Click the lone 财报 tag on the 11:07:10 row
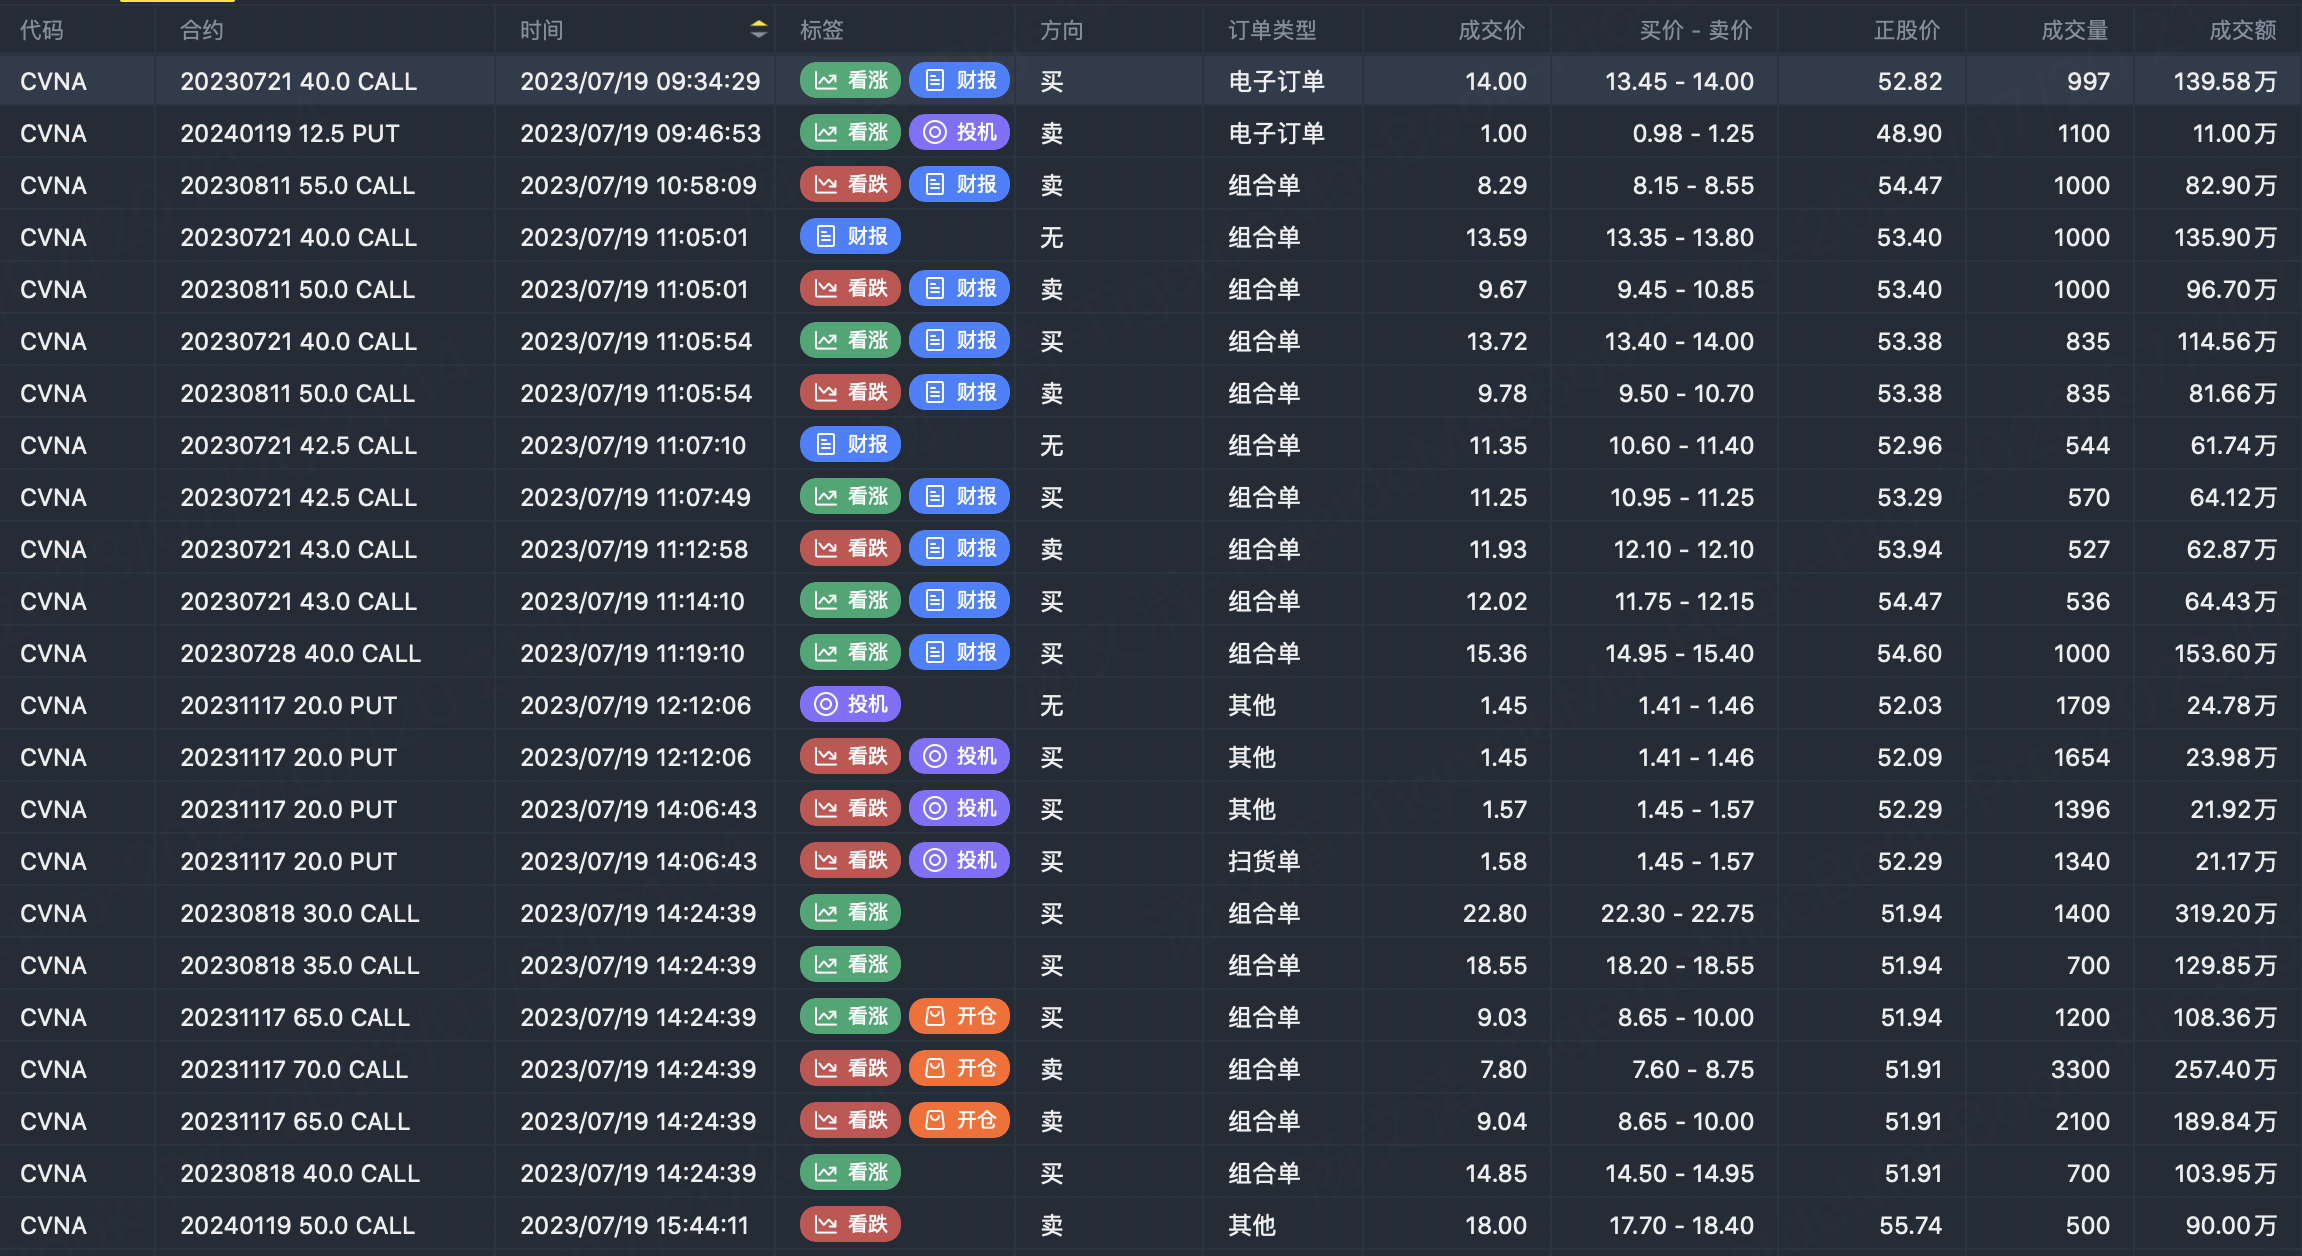2302x1256 pixels. click(850, 445)
